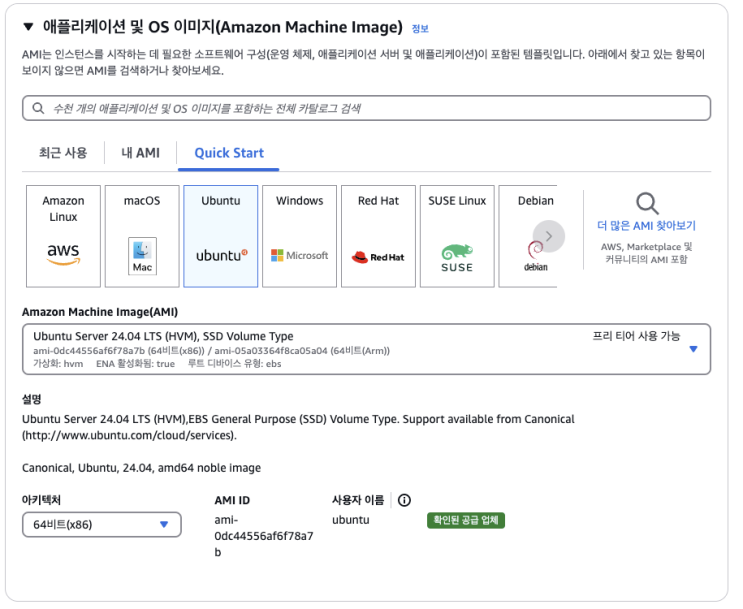Open the 정보 info link

[420, 29]
